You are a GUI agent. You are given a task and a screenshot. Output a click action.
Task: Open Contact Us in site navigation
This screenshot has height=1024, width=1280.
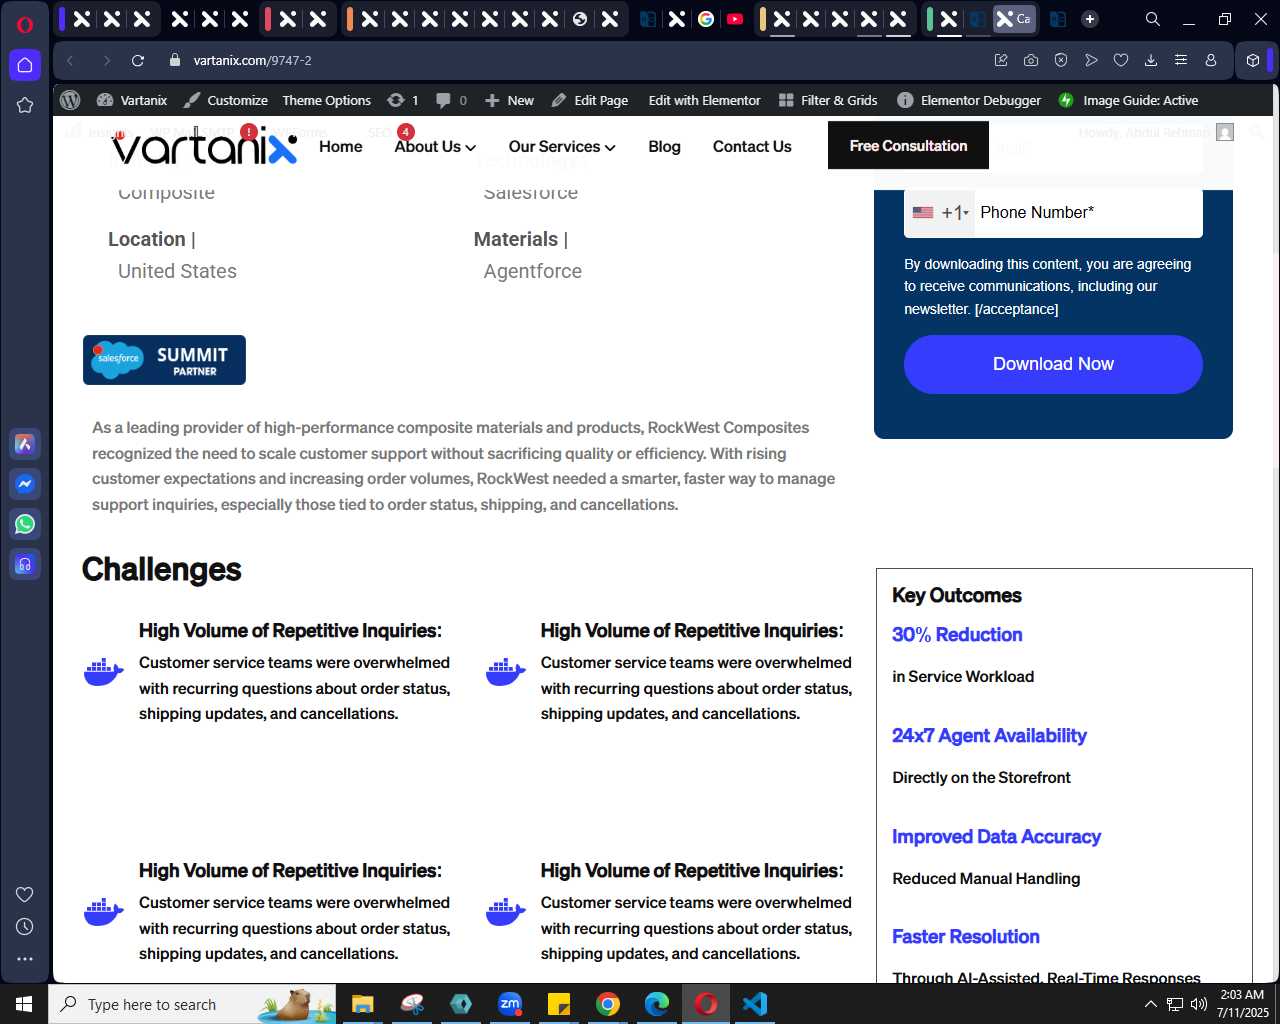752,146
